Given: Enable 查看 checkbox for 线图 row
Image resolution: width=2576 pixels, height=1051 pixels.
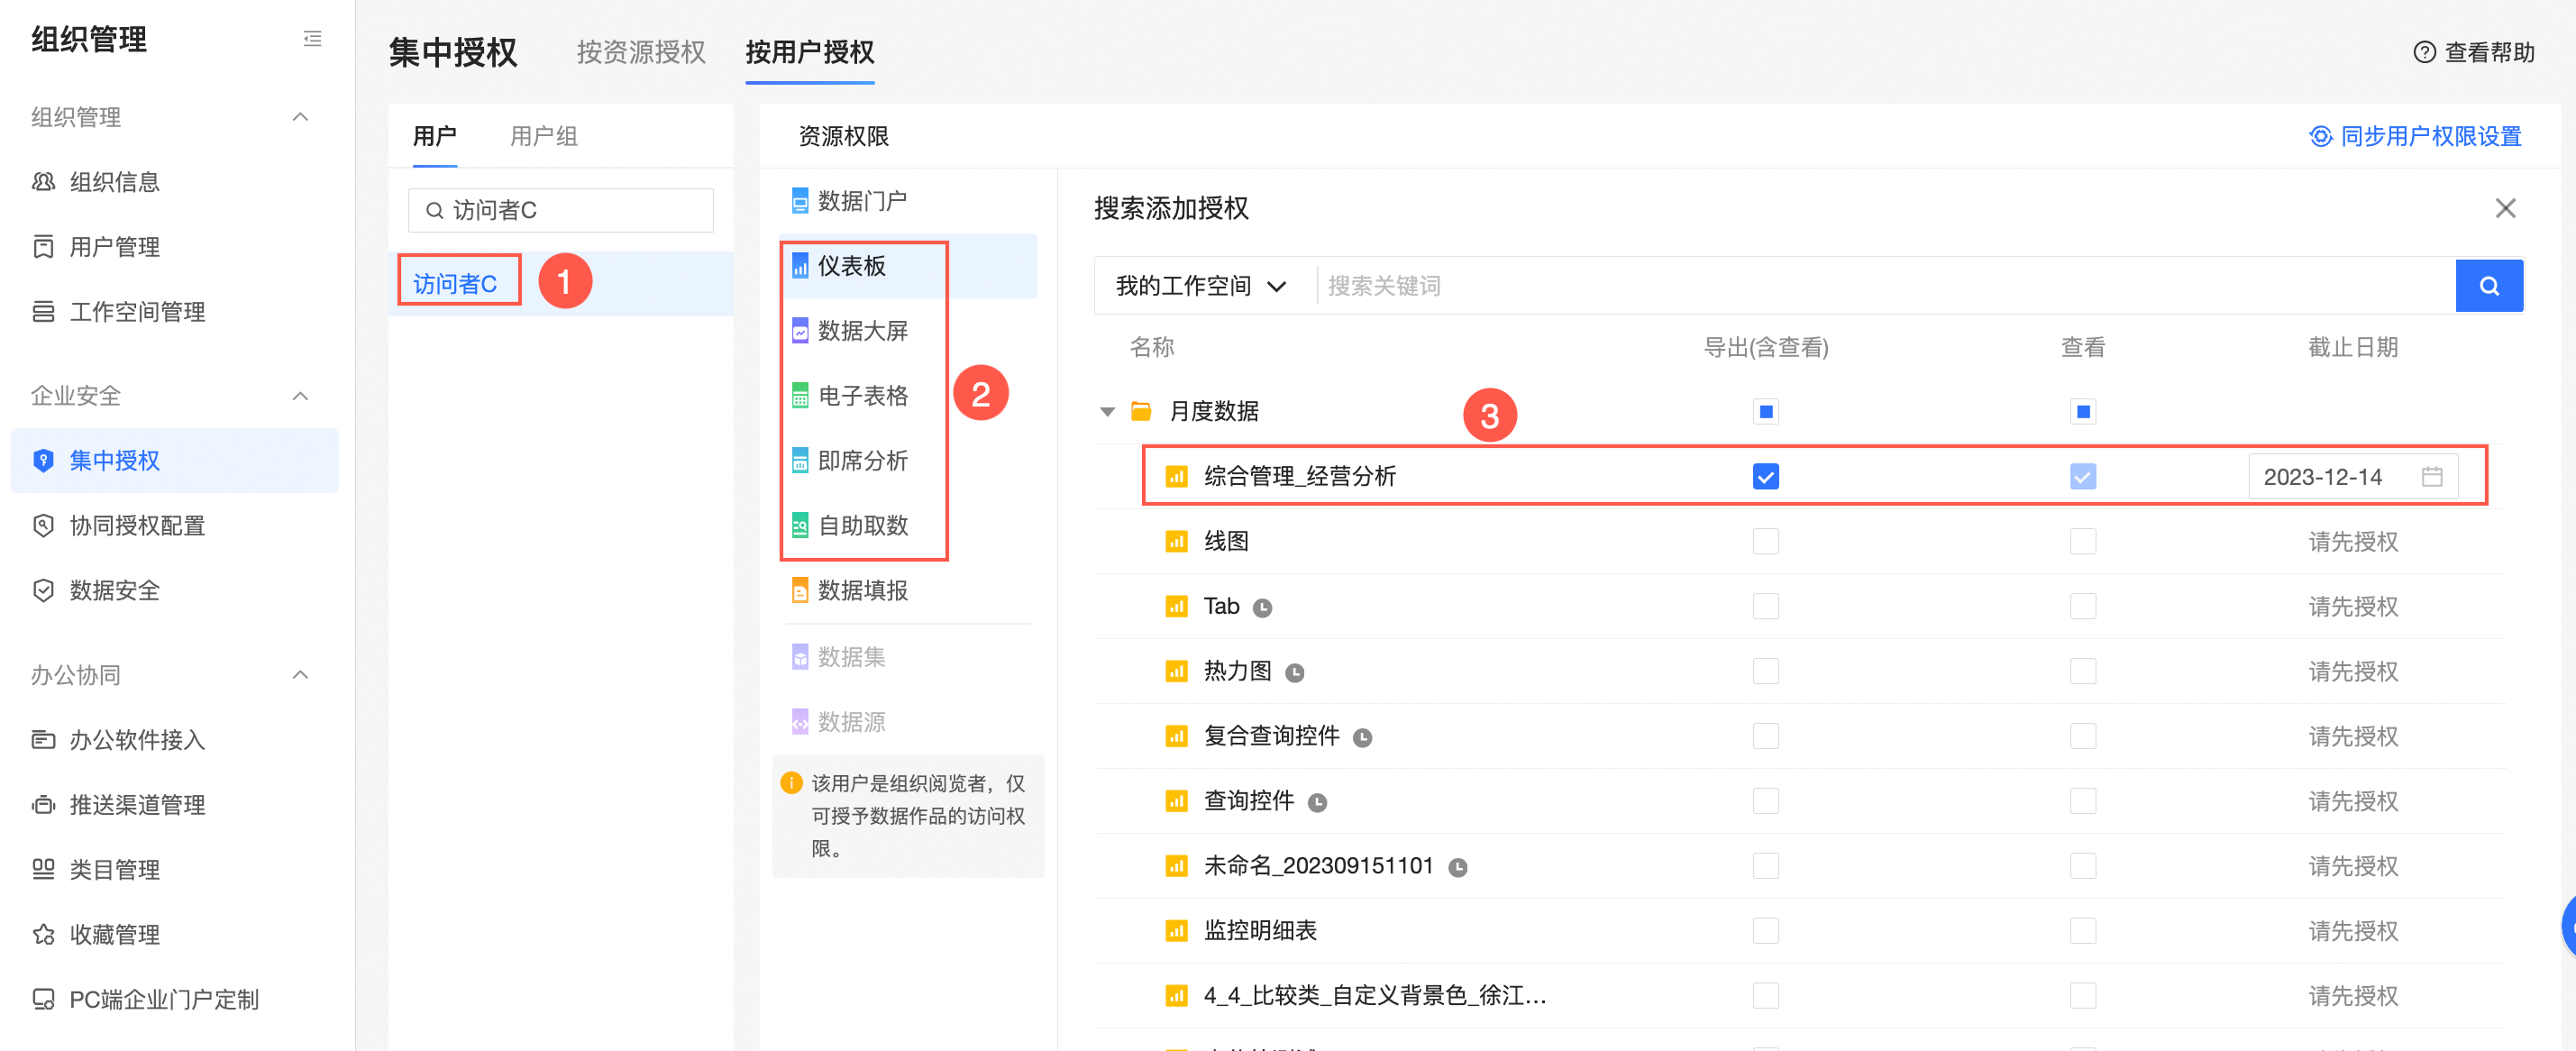Looking at the screenshot, I should click(2082, 542).
